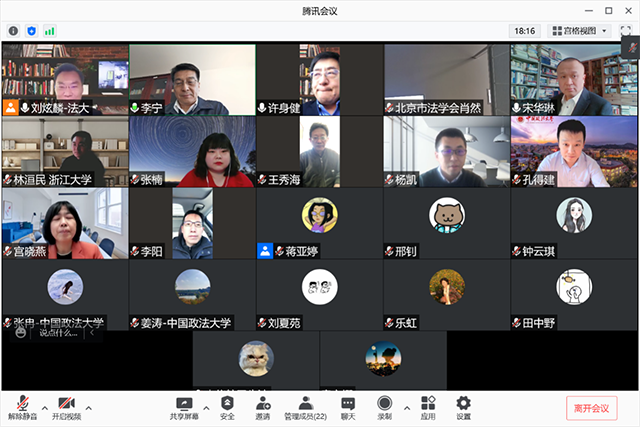Turn on camera with 开启视频
Screen dimensions: 640x427
(x=65, y=407)
